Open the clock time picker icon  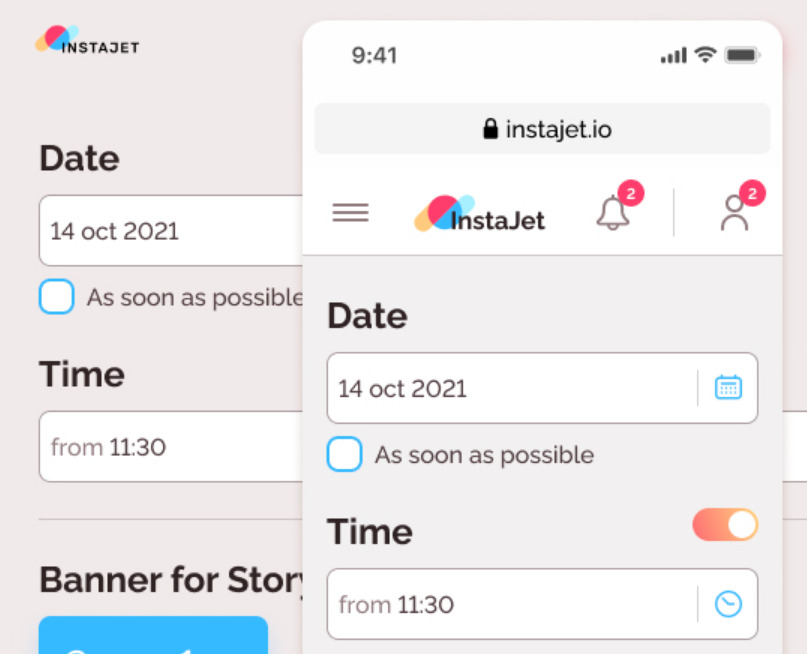[x=728, y=604]
